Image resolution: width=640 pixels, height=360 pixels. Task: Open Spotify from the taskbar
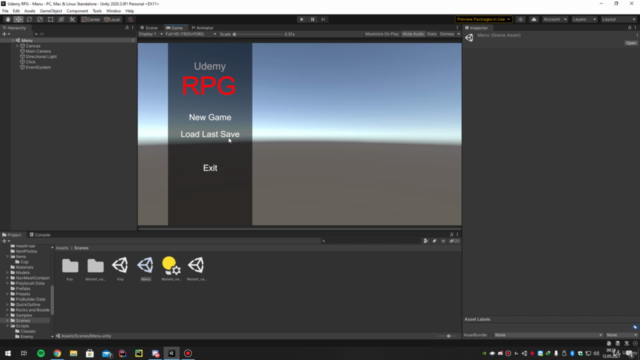tap(41, 353)
